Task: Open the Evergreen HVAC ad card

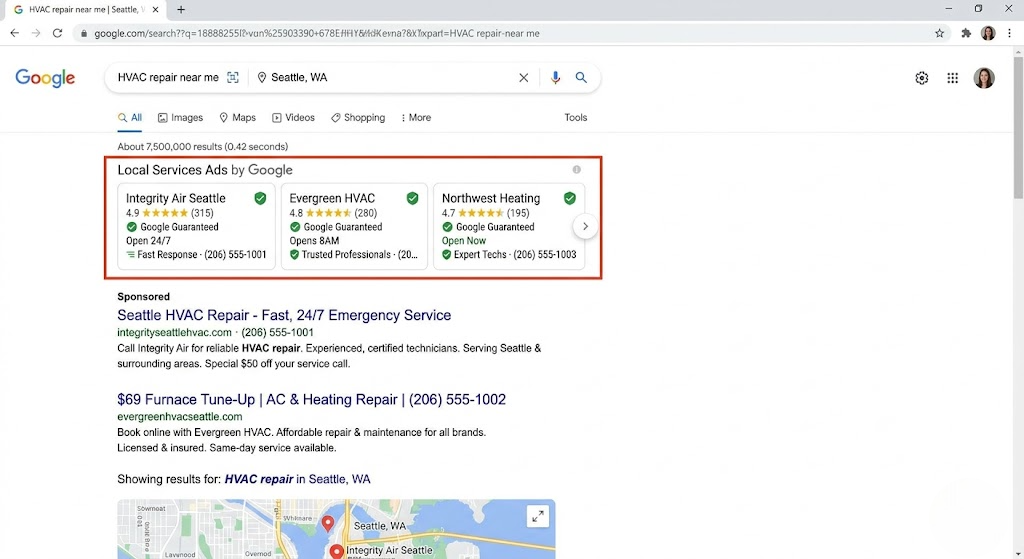Action: pos(354,226)
